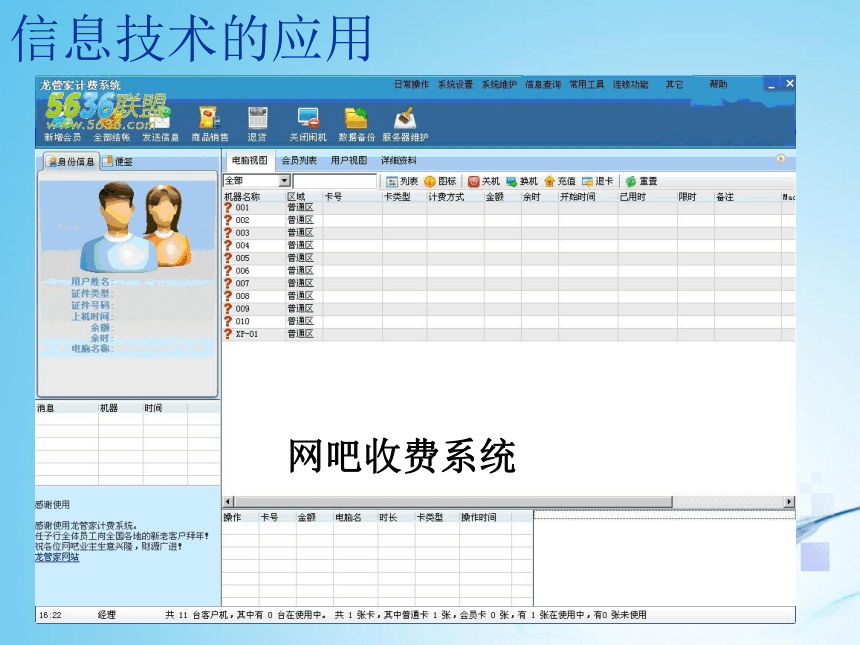Minimize the 龙管家计费系统 window
Viewport: 860px width, 645px height.
tap(771, 84)
